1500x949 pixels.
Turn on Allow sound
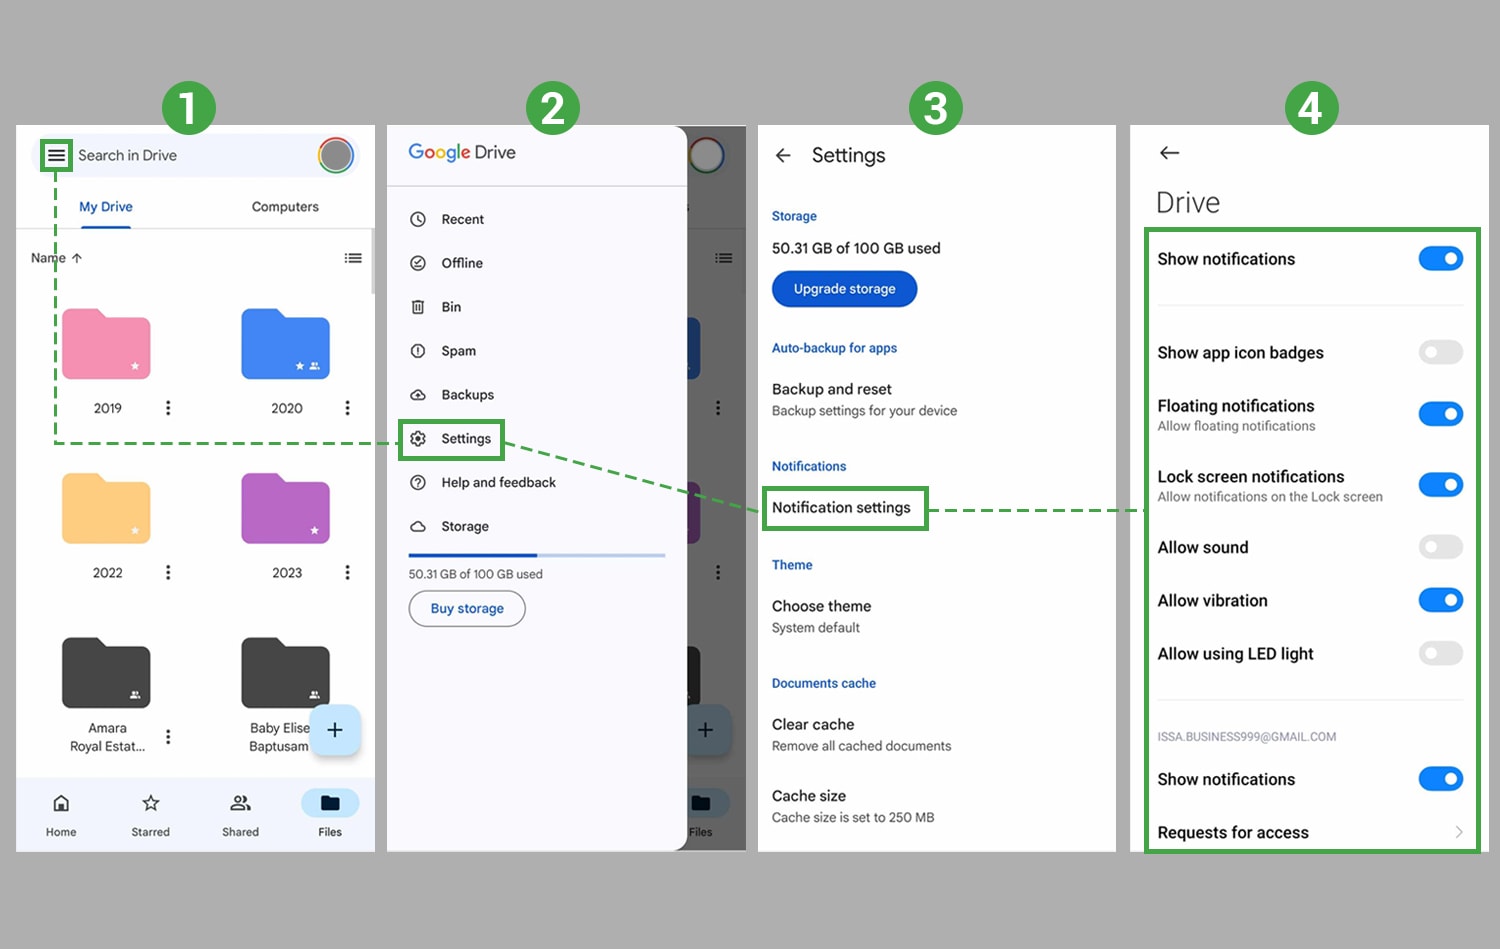click(x=1440, y=547)
